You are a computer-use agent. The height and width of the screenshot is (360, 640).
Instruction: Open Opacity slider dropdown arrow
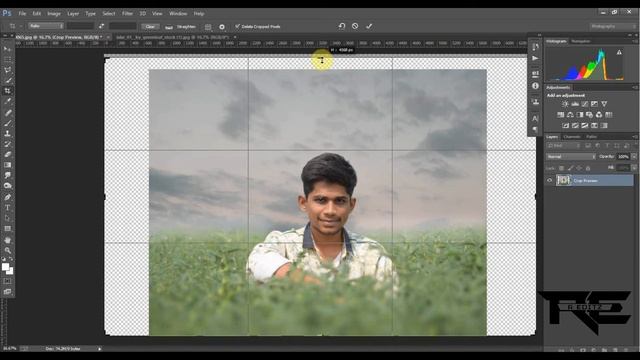[634, 157]
